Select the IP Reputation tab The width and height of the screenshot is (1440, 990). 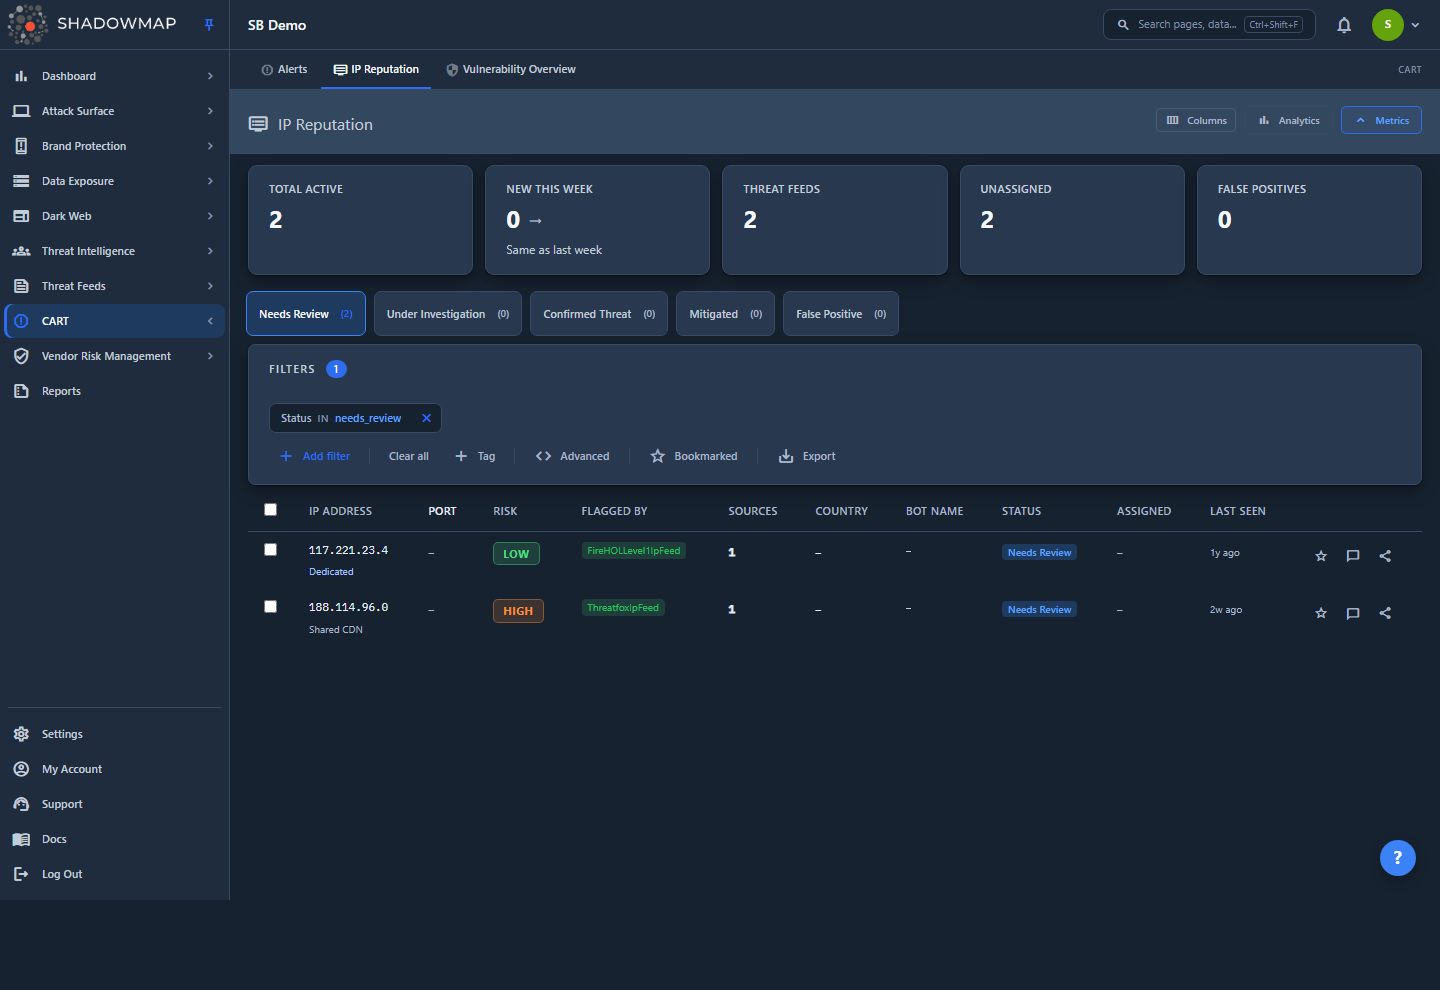pyautogui.click(x=376, y=69)
